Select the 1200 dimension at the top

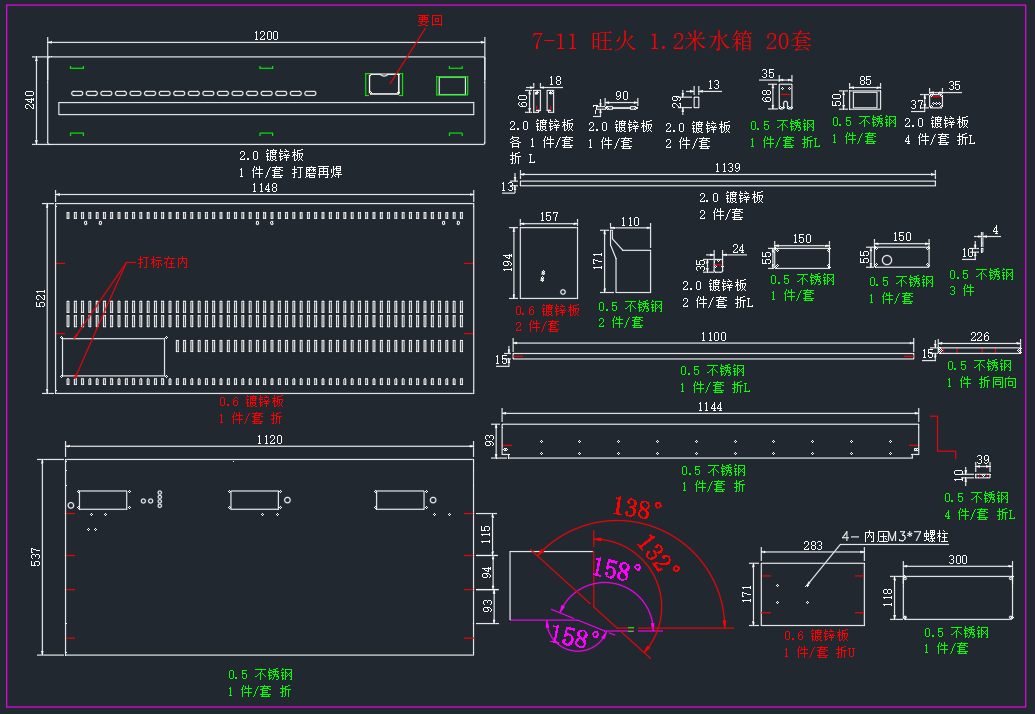point(266,36)
